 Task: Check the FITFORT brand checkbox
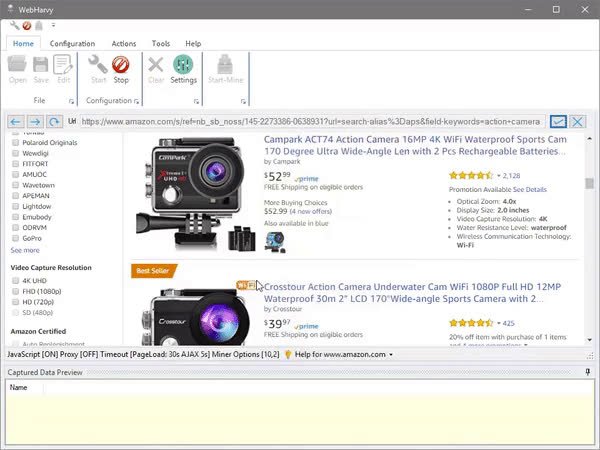click(15, 164)
